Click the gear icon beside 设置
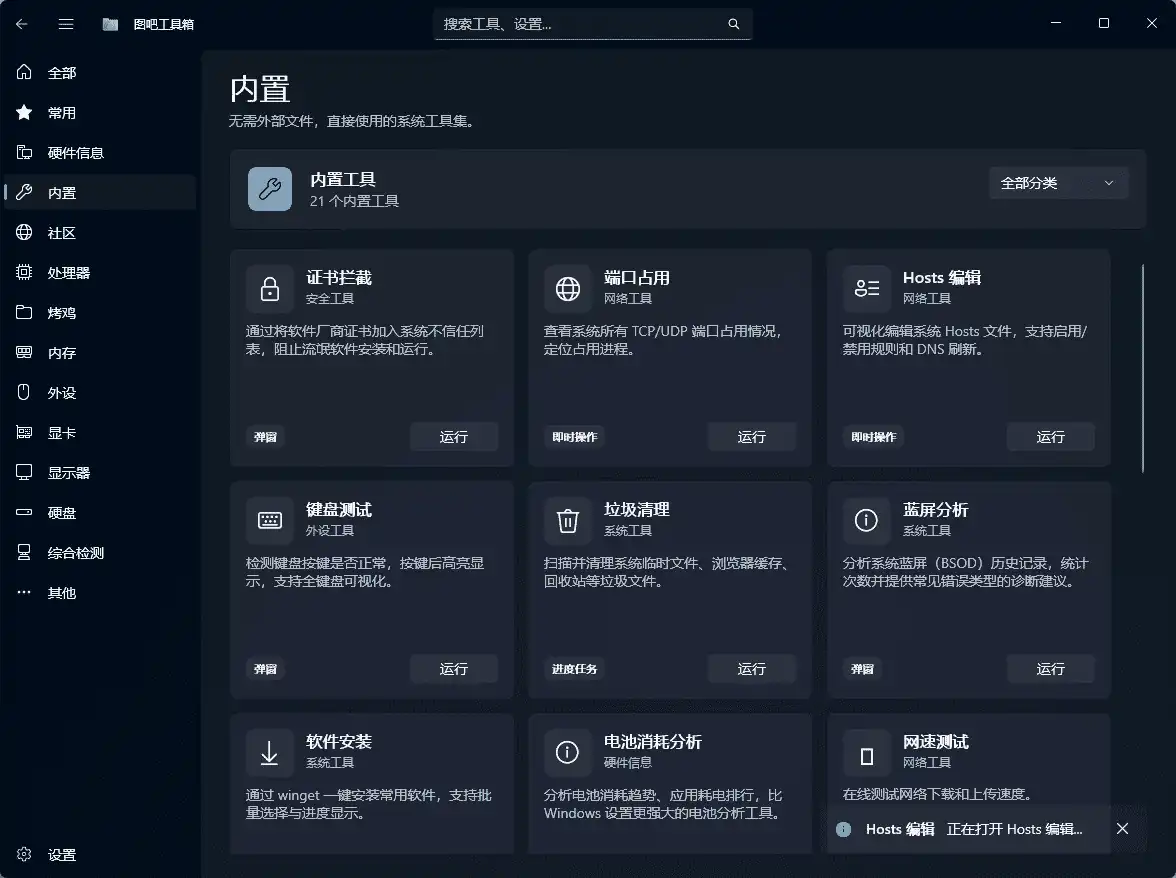This screenshot has height=878, width=1176. tap(24, 854)
